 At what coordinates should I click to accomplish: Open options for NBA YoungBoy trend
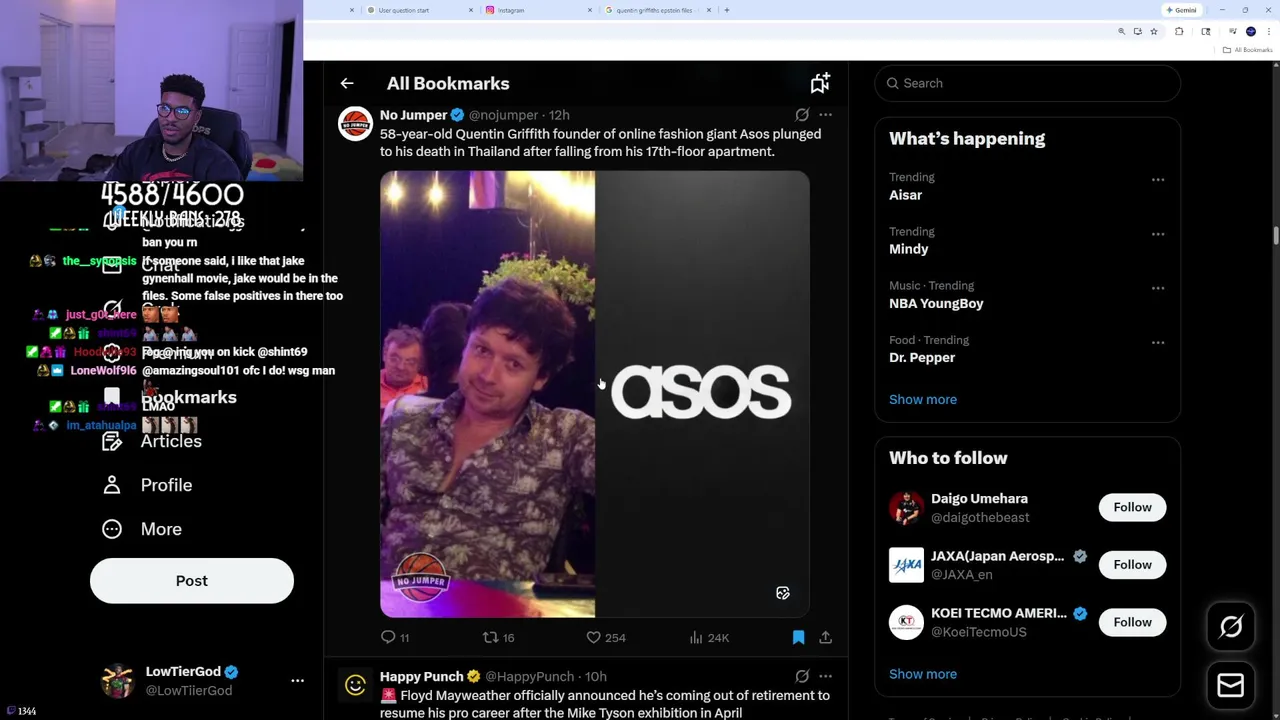tap(1158, 288)
